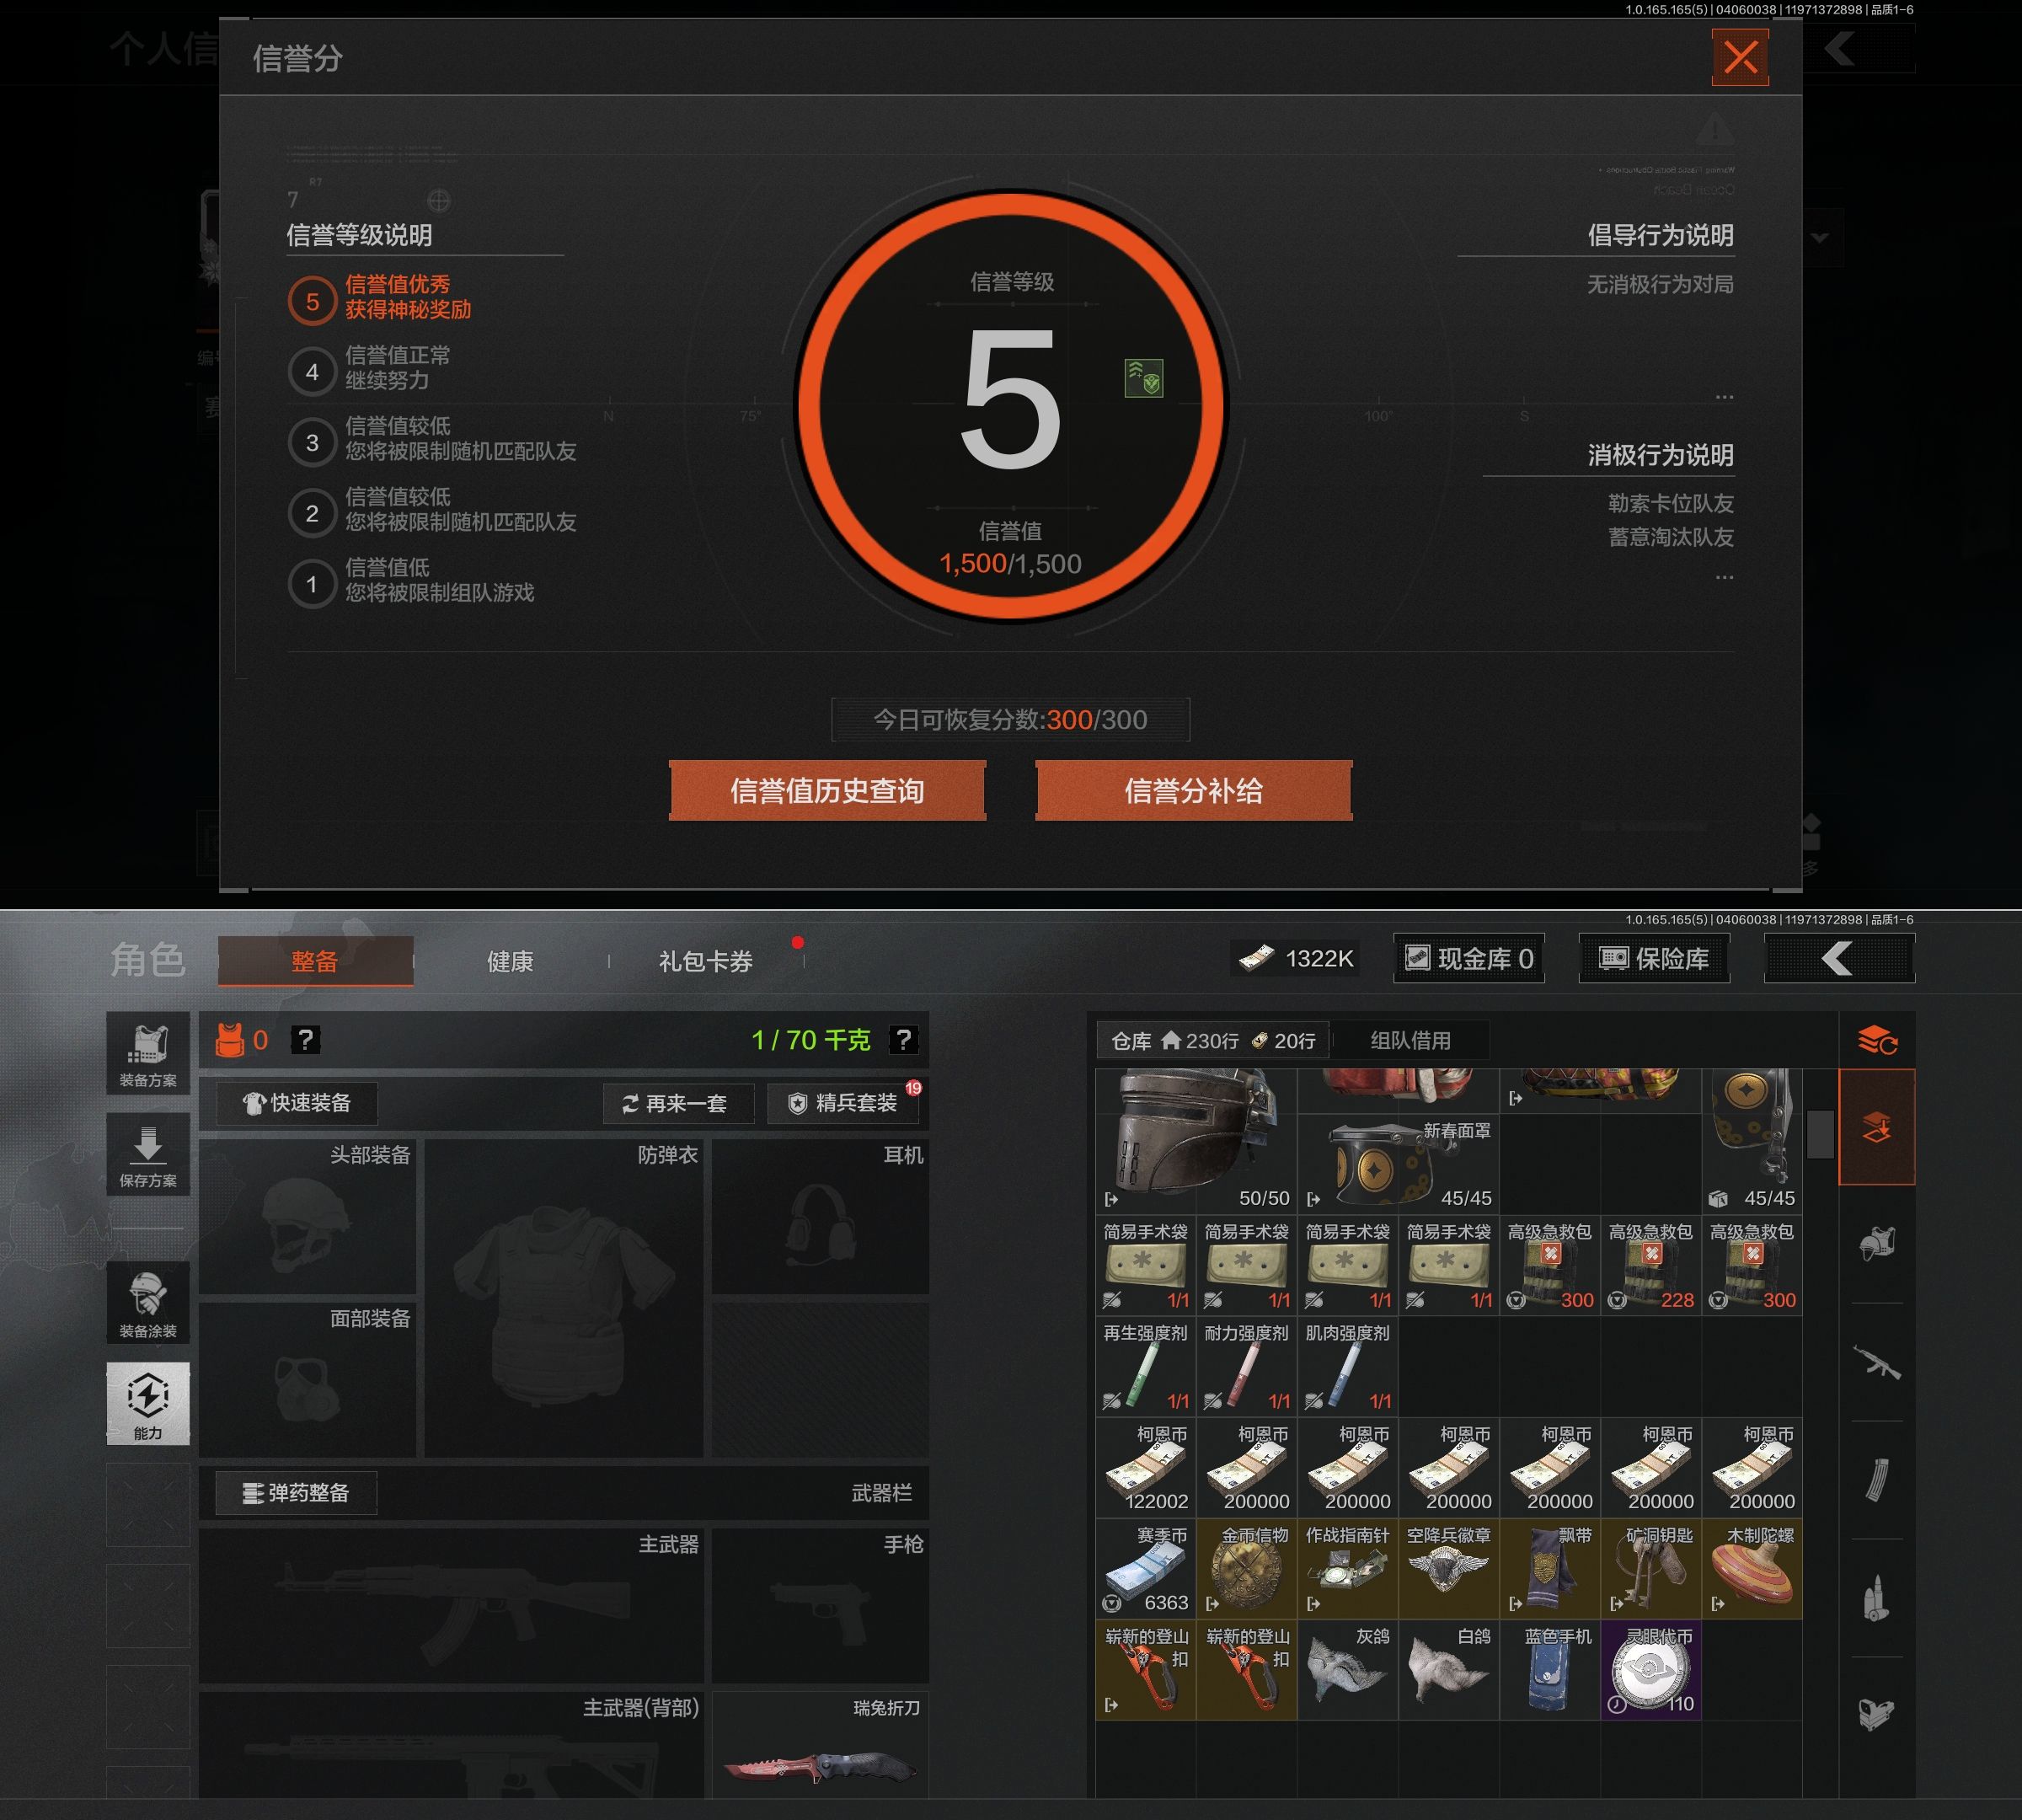Click the weight limit help question mark
The image size is (2022, 1820).
(903, 1040)
